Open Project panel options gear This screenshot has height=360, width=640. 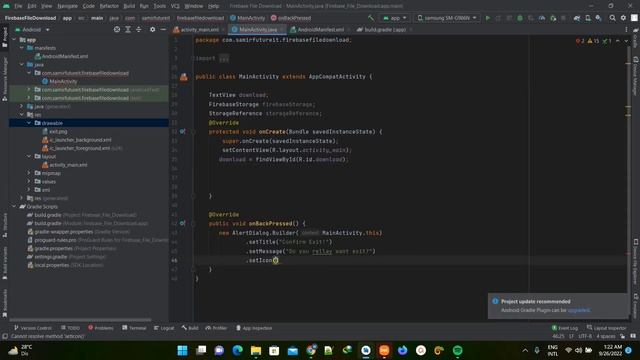click(x=152, y=29)
